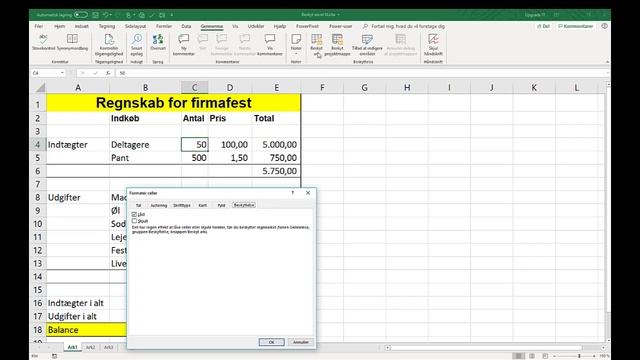
Task: Click the Select All corner triangle
Action: coord(40,87)
